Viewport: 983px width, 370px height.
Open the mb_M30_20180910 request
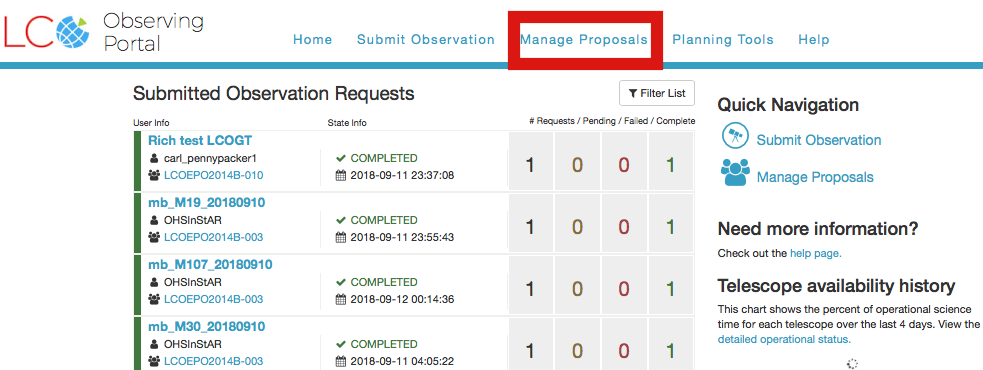206,327
